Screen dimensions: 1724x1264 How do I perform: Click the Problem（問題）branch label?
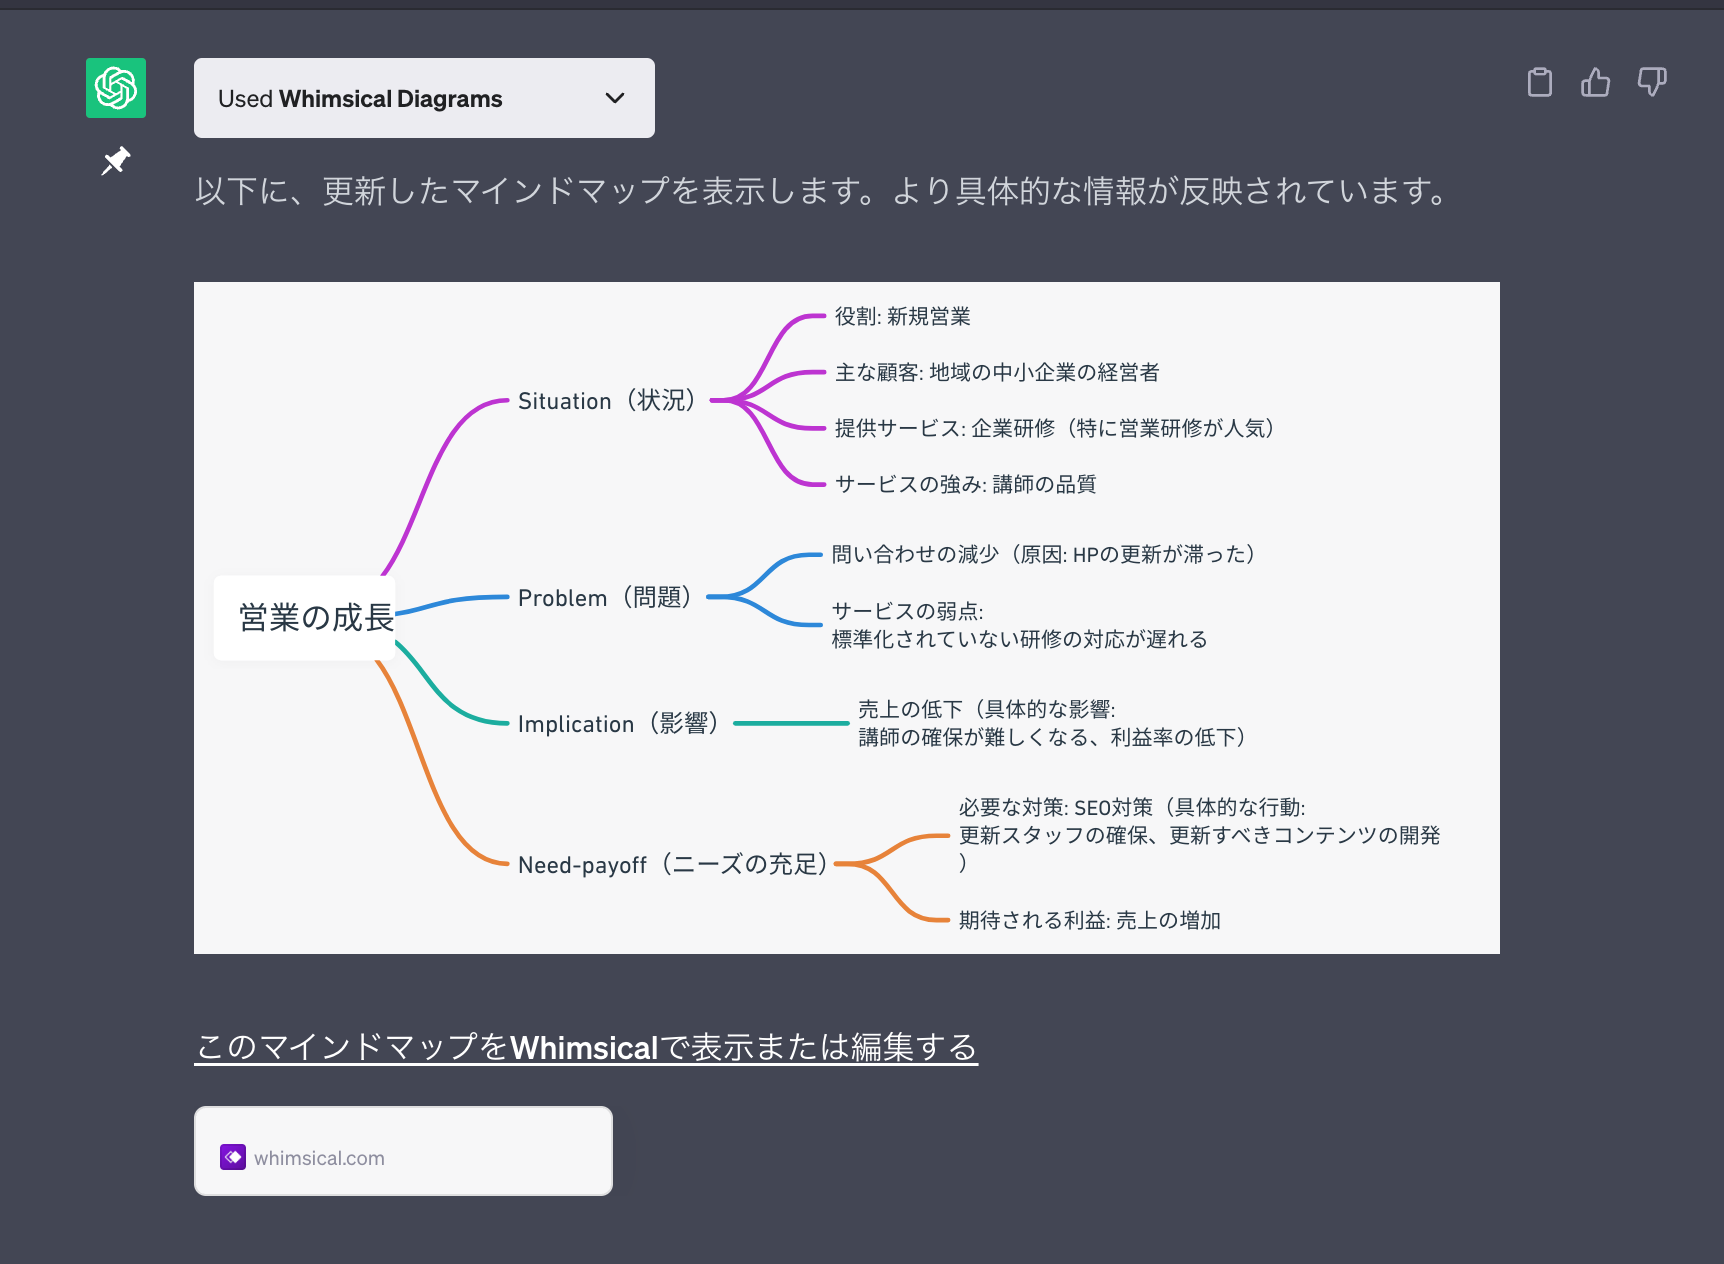pos(606,598)
